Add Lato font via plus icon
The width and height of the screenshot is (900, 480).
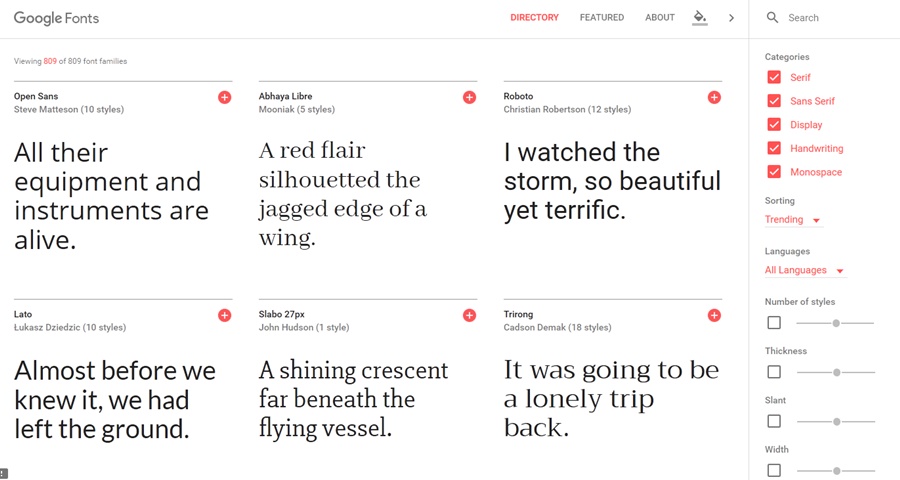[x=224, y=315]
